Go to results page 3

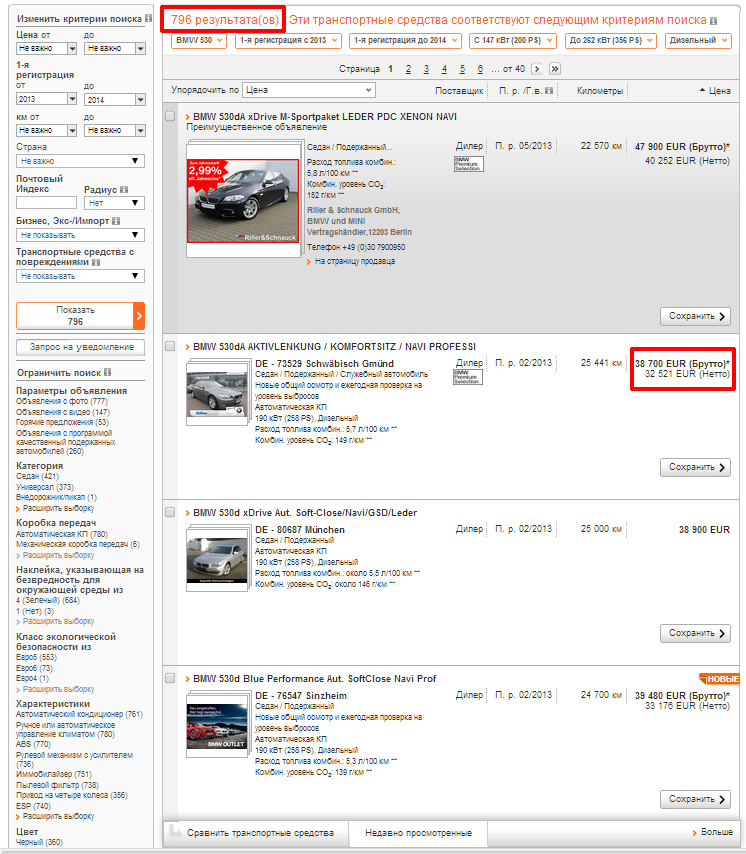click(x=426, y=69)
